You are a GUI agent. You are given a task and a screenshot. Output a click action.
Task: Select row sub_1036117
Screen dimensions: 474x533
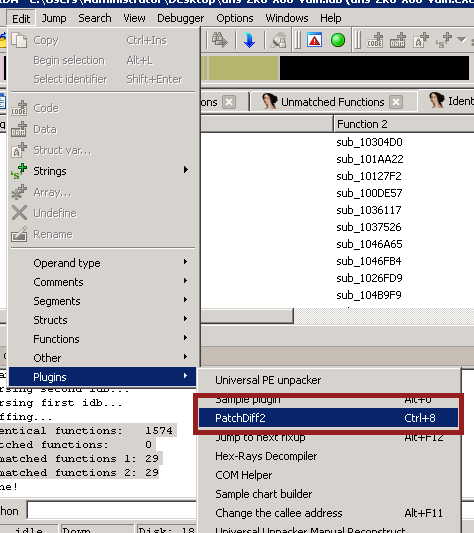coord(369,210)
